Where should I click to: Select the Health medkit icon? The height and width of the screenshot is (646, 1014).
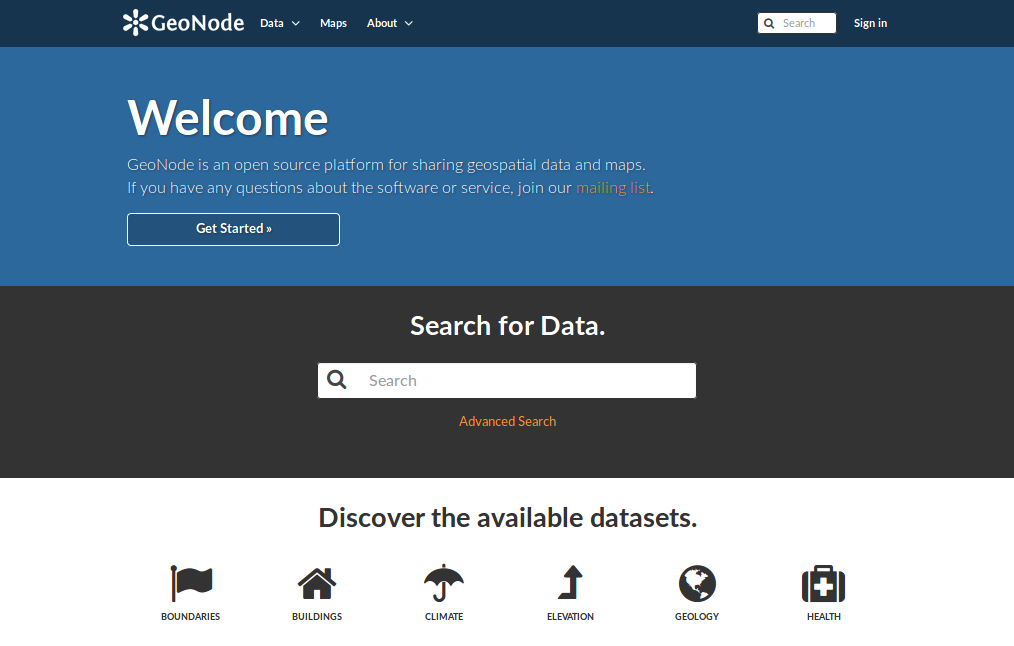(x=823, y=584)
